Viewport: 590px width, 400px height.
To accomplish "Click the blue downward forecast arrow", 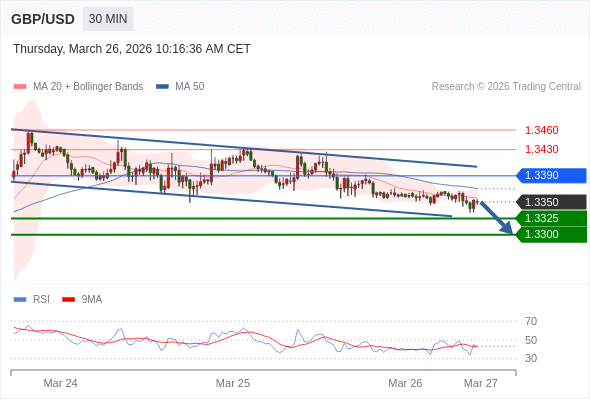I will (497, 218).
